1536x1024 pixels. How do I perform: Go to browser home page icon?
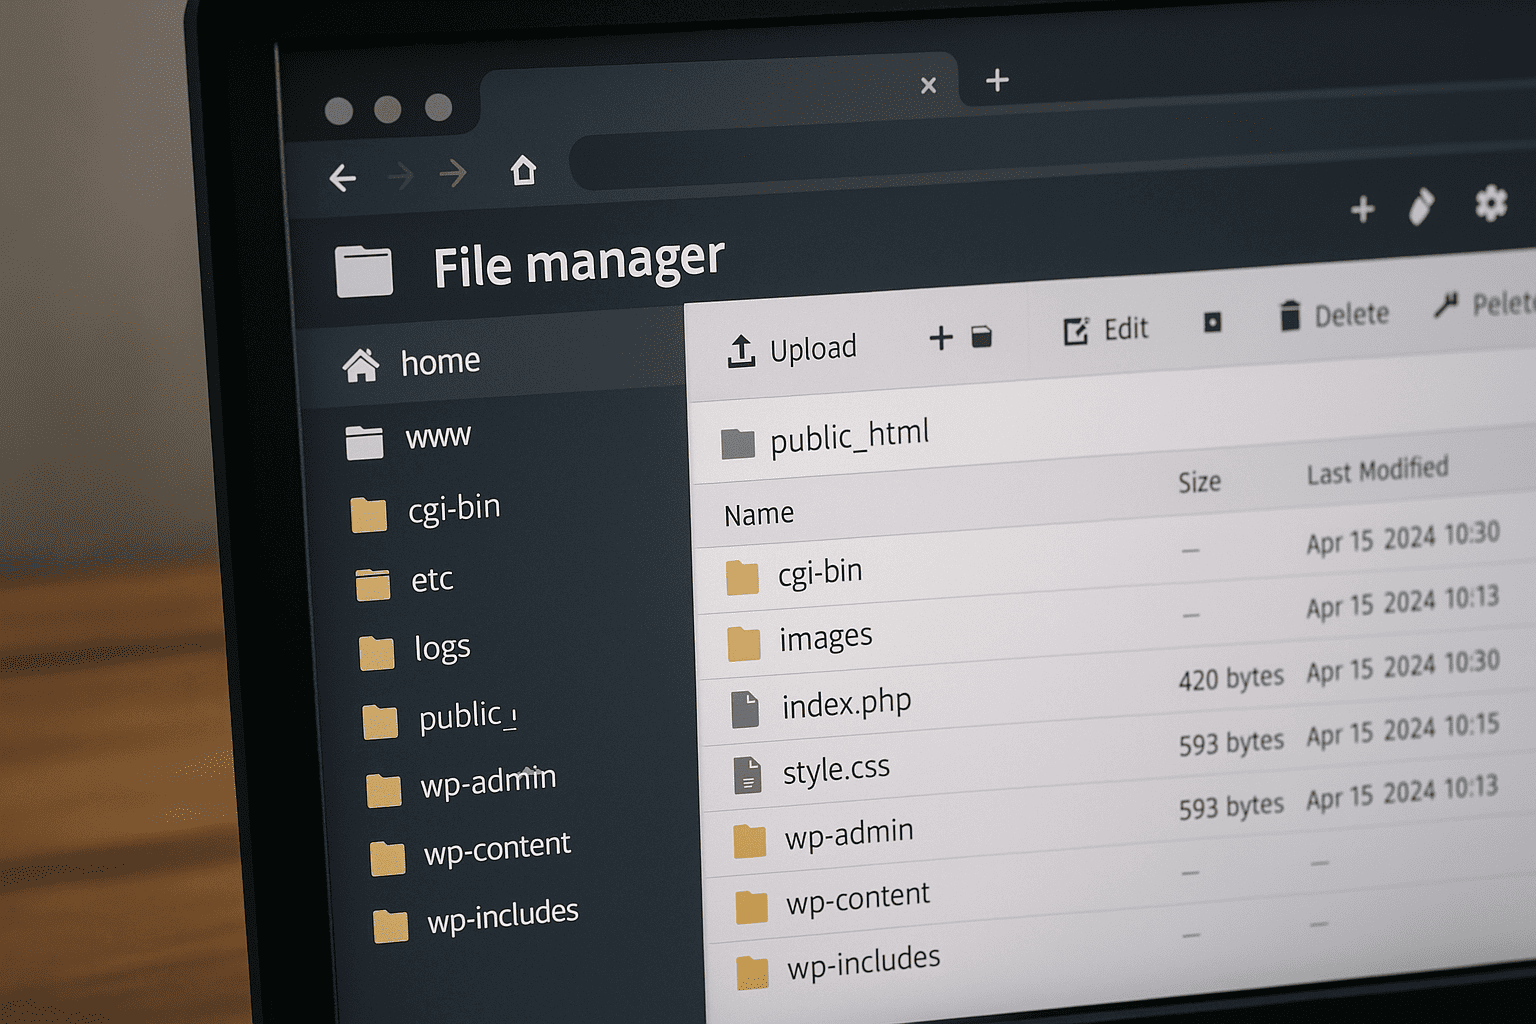tap(523, 171)
